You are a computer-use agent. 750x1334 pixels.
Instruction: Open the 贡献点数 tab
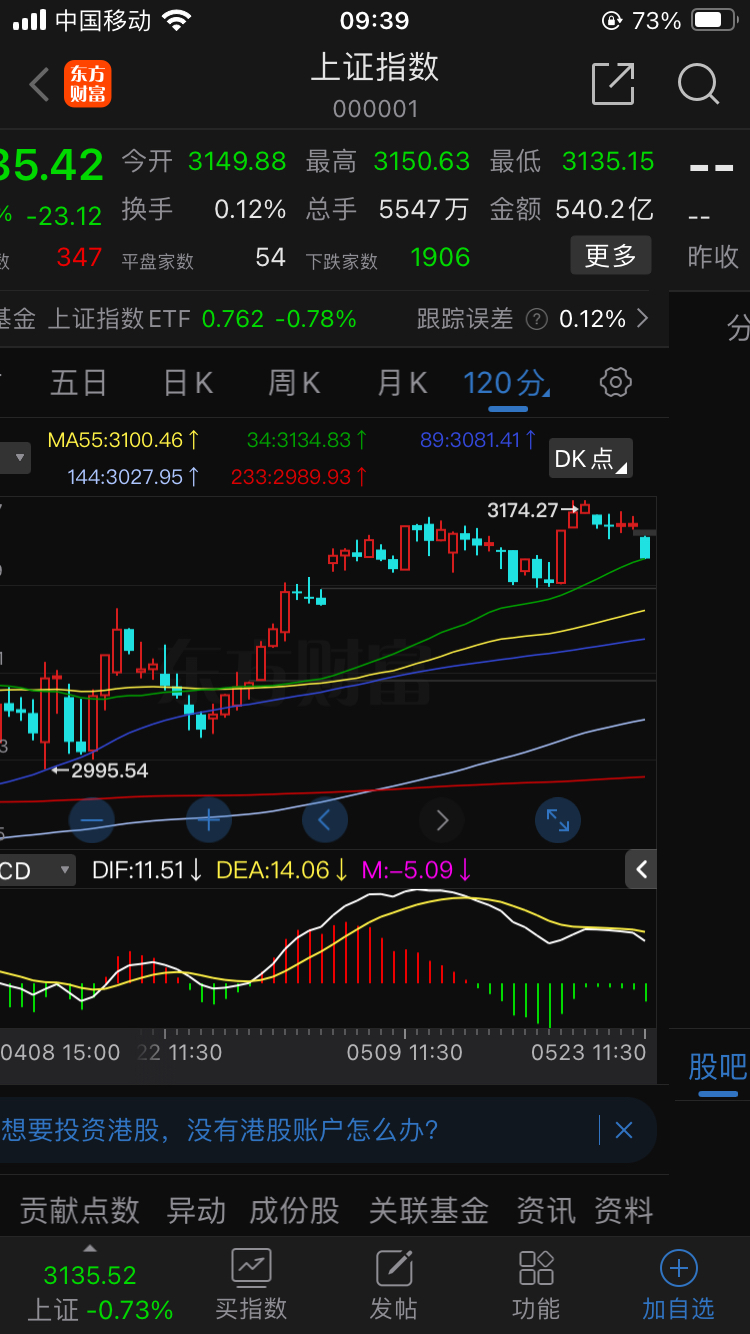pos(80,1211)
